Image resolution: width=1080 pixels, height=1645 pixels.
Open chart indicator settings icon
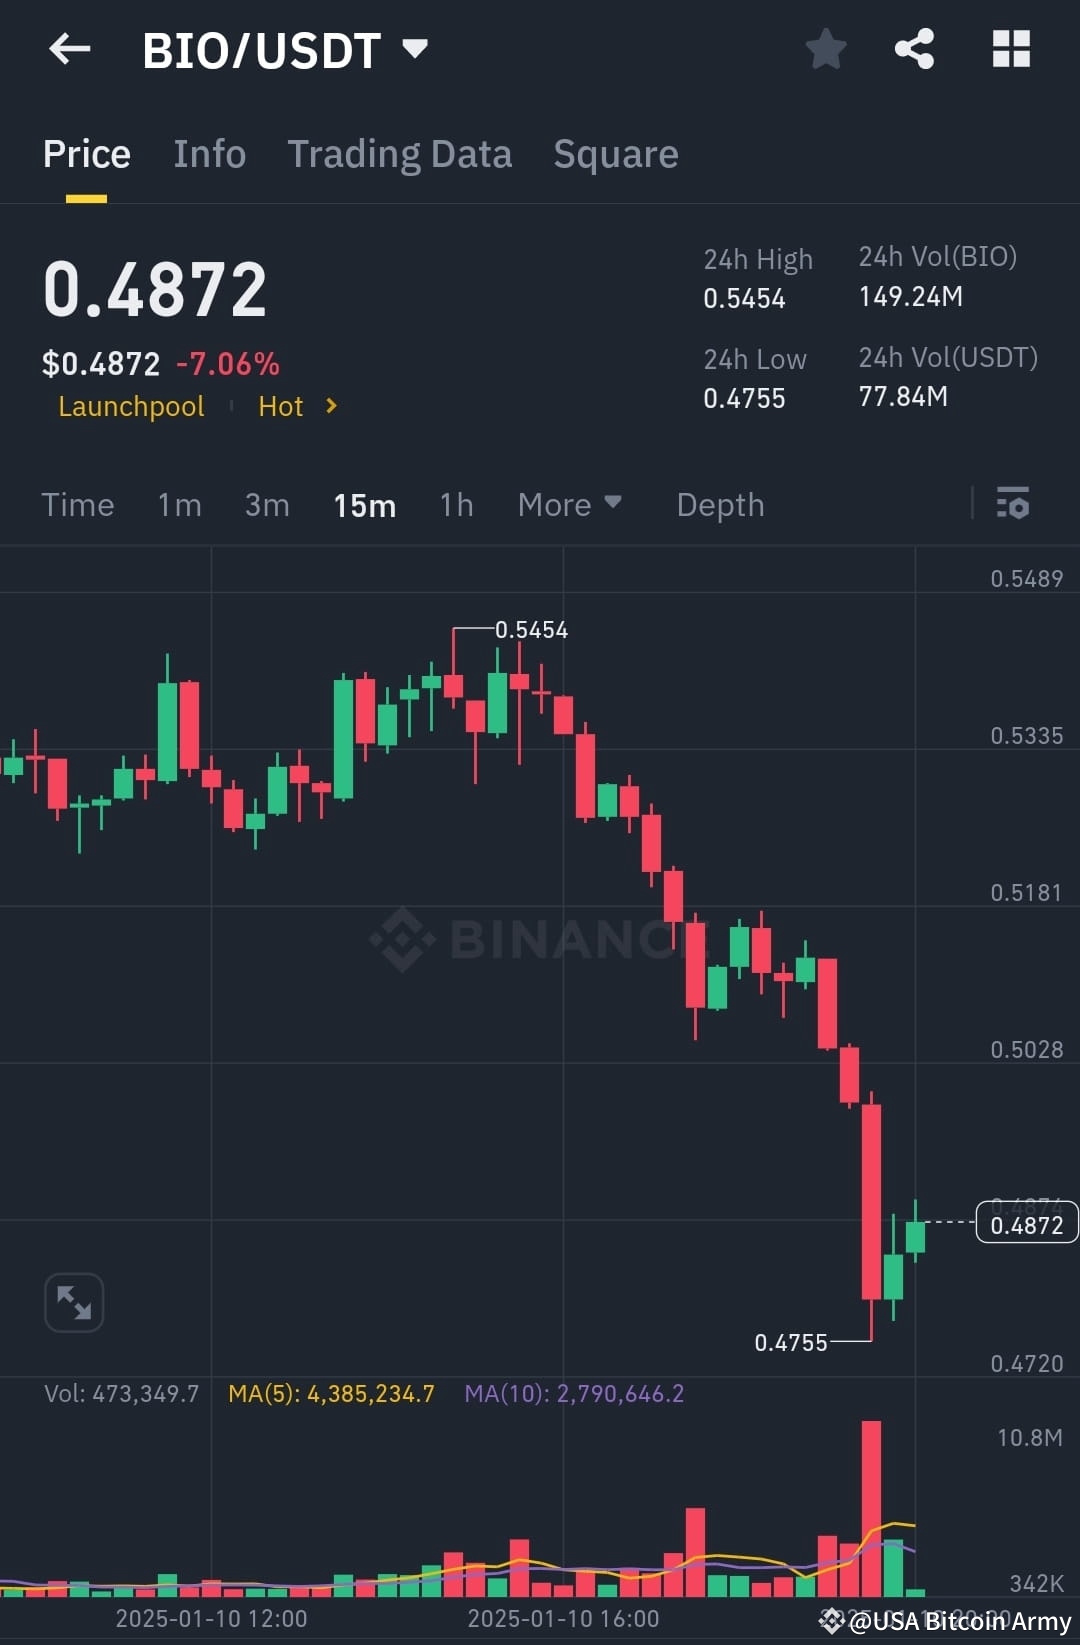(1013, 505)
